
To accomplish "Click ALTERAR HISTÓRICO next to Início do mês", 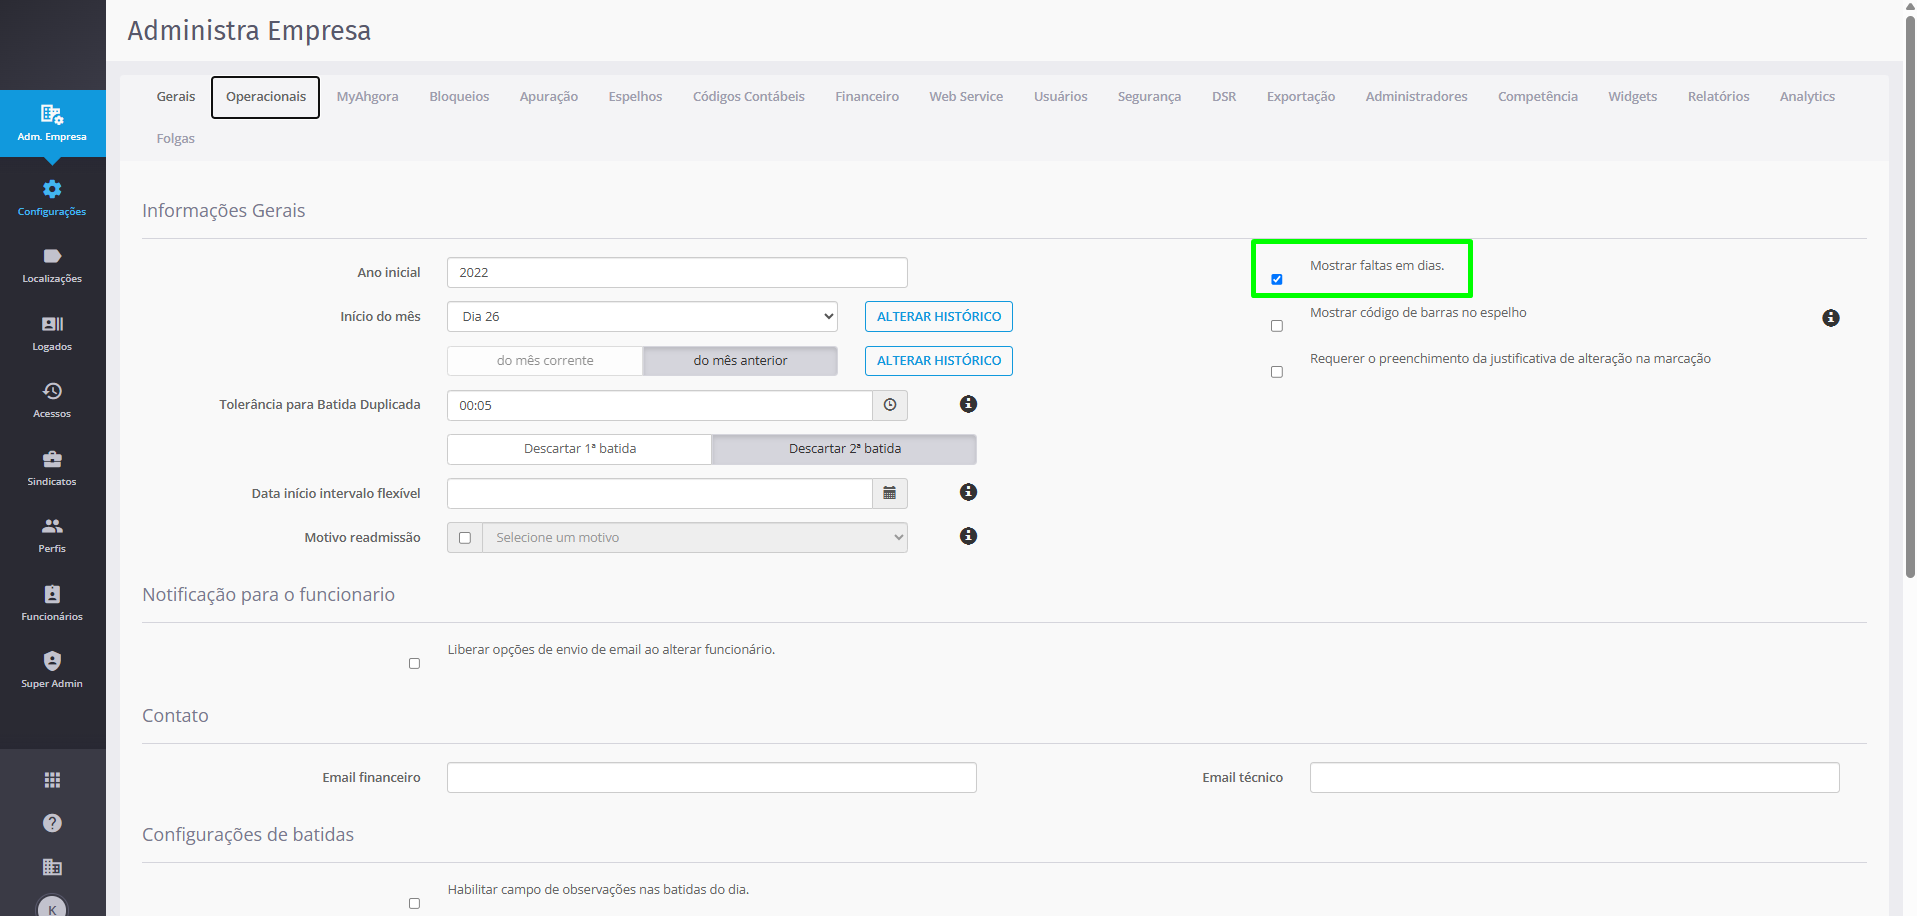I will tap(939, 317).
